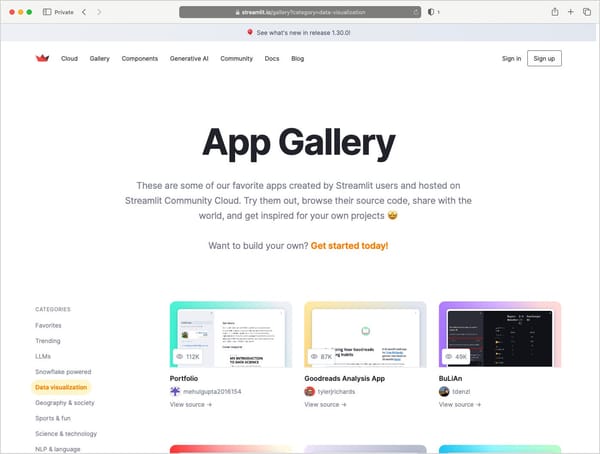This screenshot has height=454, width=600.
Task: Click the red pin release announcement icon
Action: 250,32
